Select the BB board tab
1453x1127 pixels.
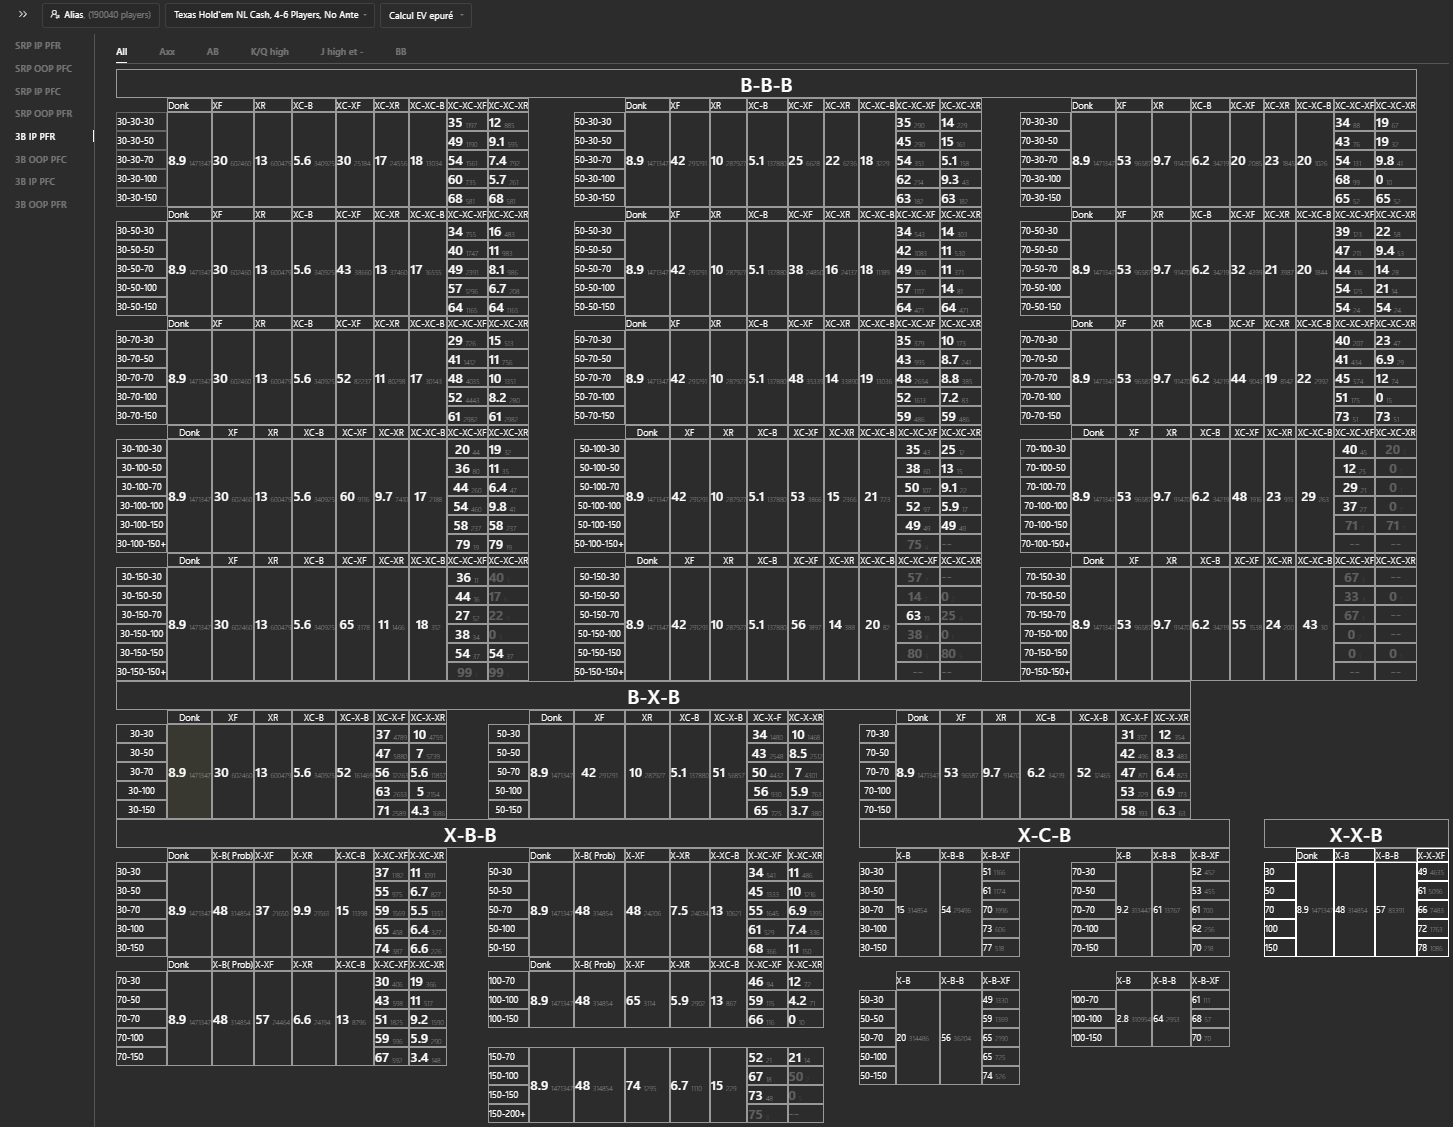401,51
